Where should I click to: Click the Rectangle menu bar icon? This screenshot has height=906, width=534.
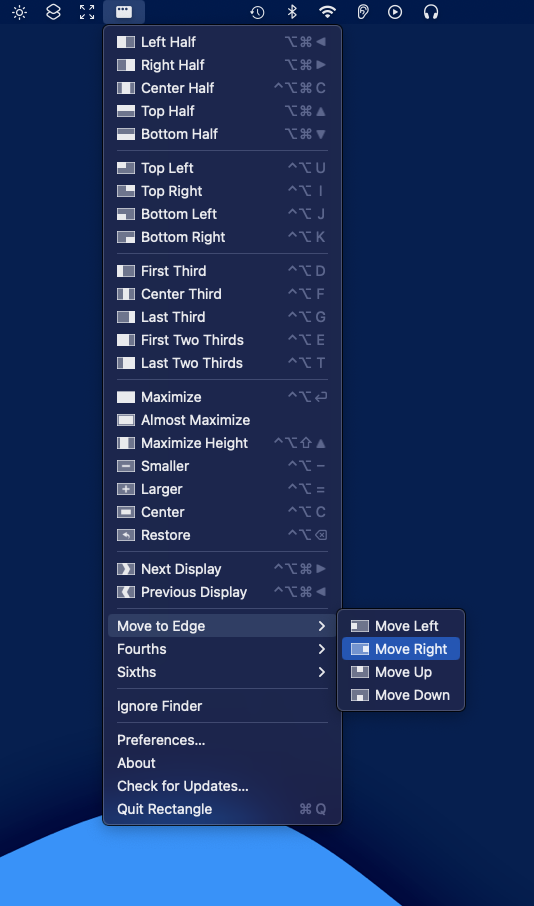coord(124,12)
